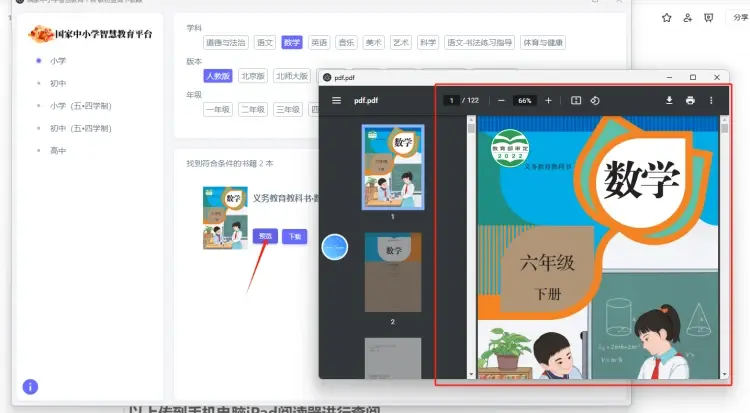Open the textbook cover in results list

point(225,218)
